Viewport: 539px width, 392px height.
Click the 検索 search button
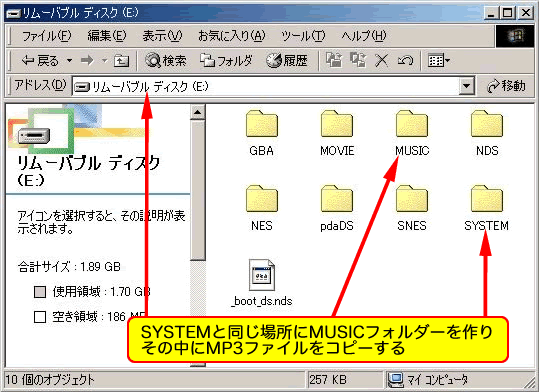click(166, 61)
